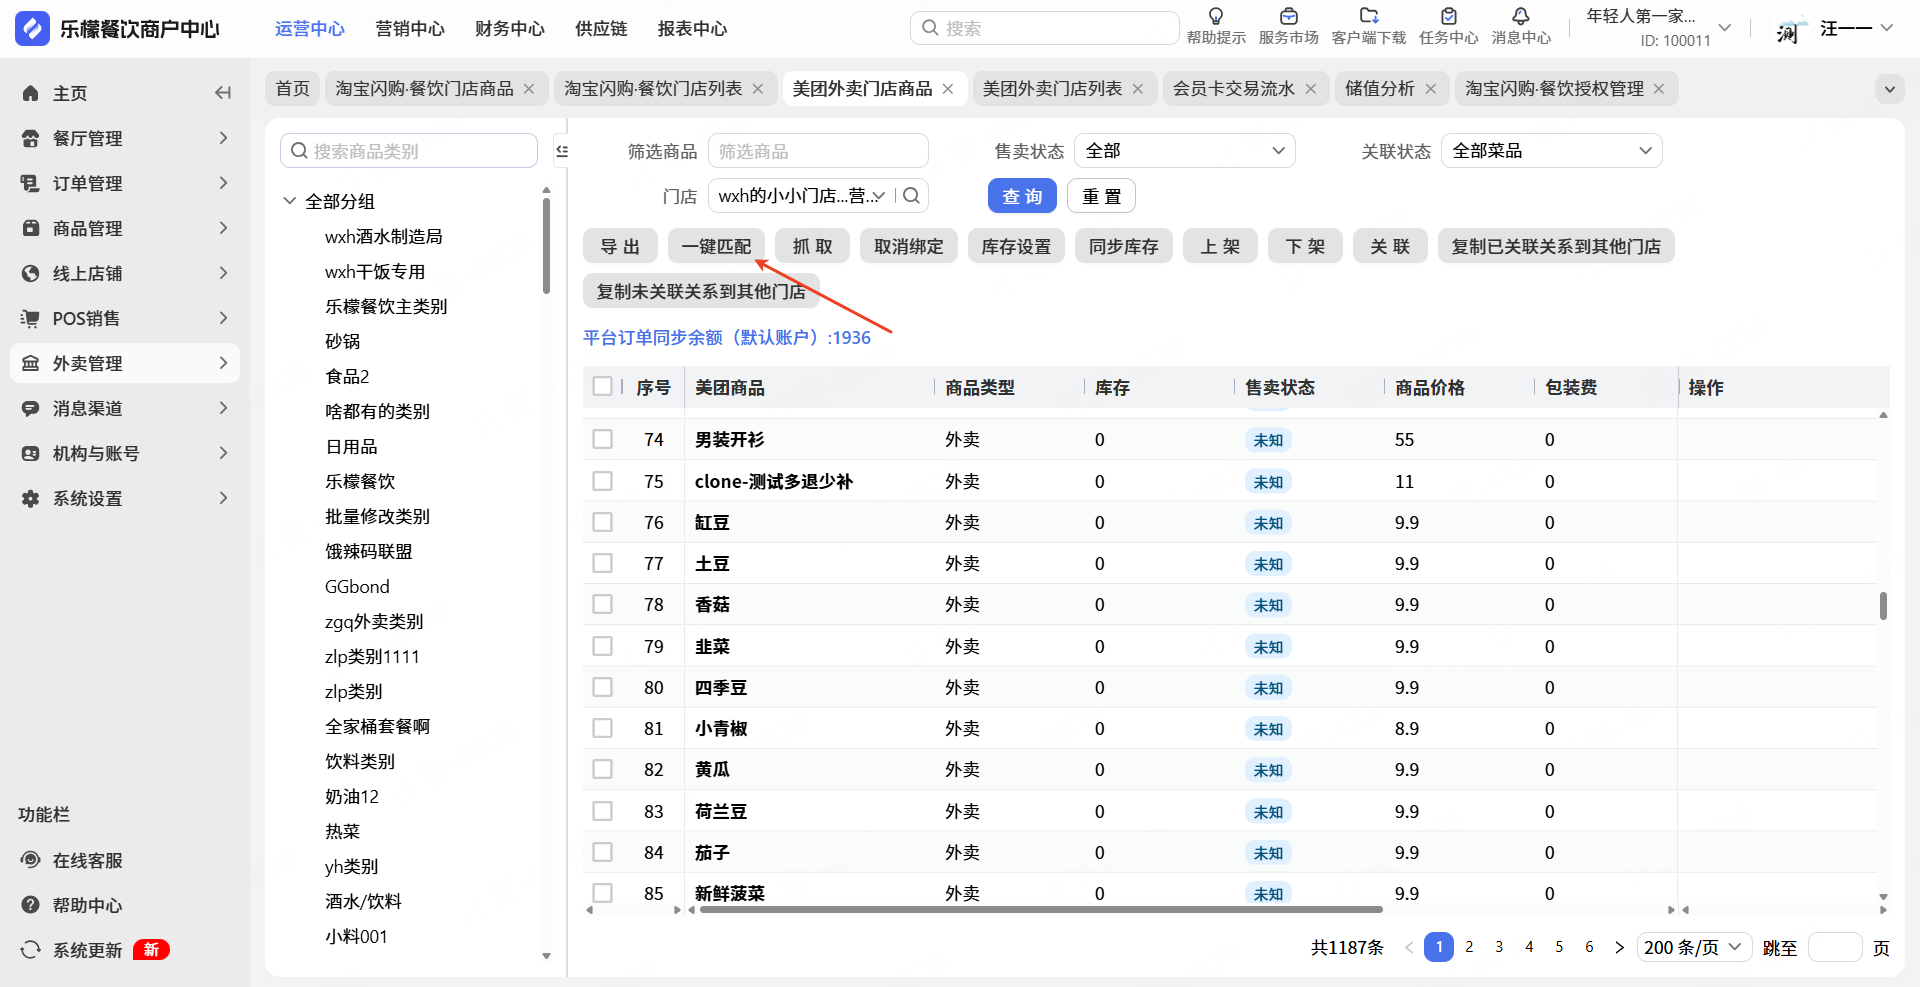Open the 售卖状态 dropdown showing 全部
Screen dimensions: 1920x987
pos(1184,151)
